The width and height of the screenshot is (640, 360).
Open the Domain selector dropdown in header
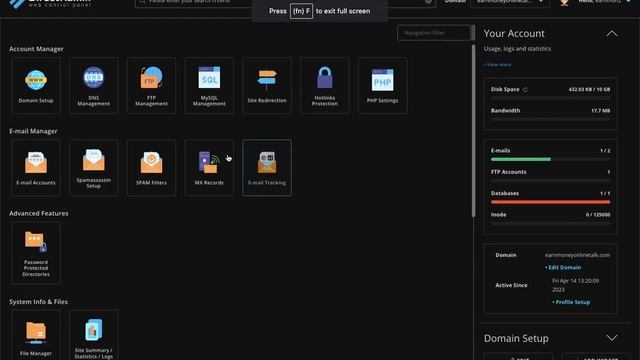tap(509, 2)
